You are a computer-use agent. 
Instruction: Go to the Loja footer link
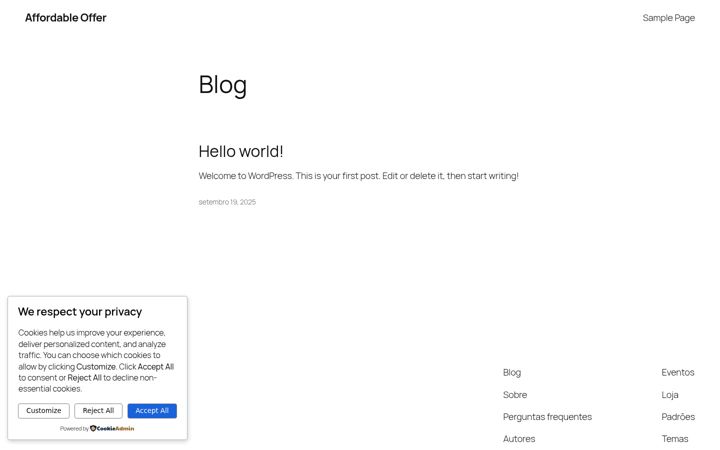(669, 394)
